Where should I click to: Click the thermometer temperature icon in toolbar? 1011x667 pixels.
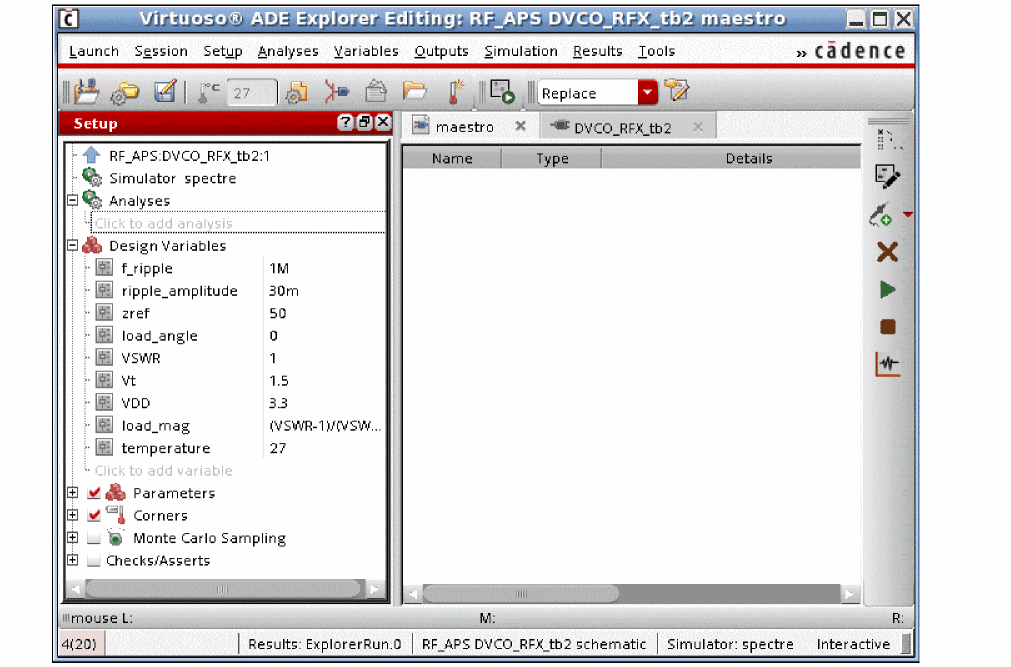click(x=455, y=92)
